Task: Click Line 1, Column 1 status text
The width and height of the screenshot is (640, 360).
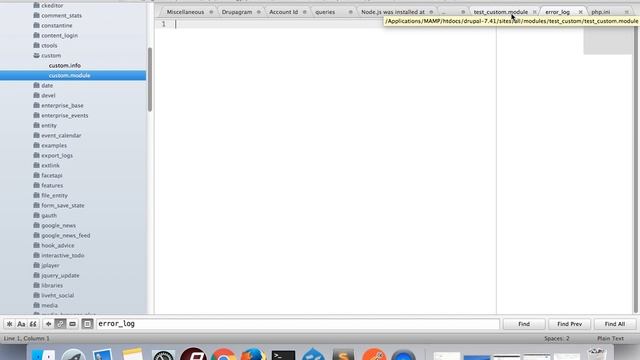Action: (27, 338)
